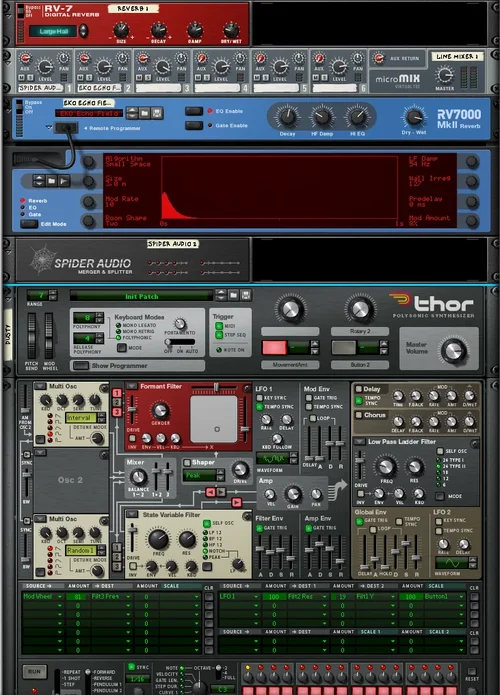Toggle RV7000 Gate Enable button
Viewport: 500px width, 695px height.
[194, 125]
